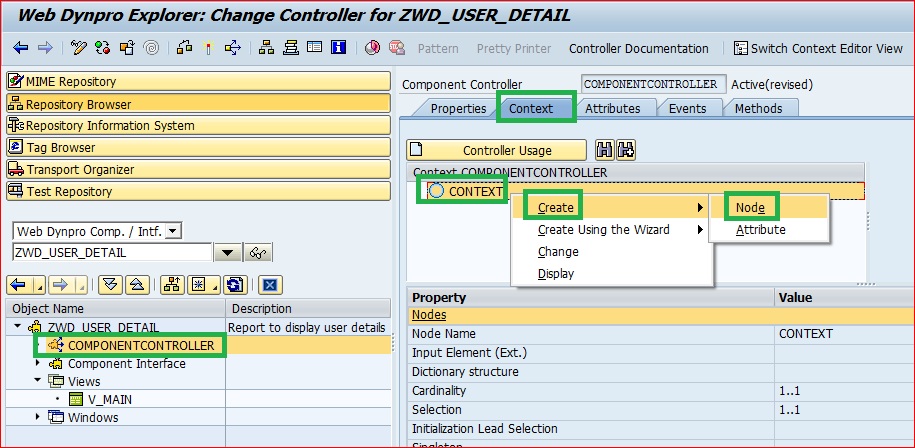Click the back arrow in the top toolbar
The width and height of the screenshot is (915, 448).
(21, 48)
